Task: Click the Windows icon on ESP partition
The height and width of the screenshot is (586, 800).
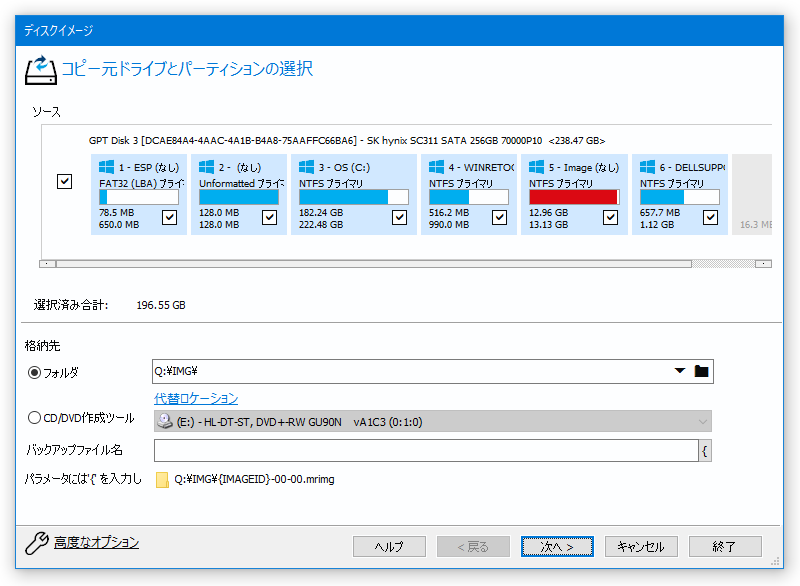Action: 107,167
